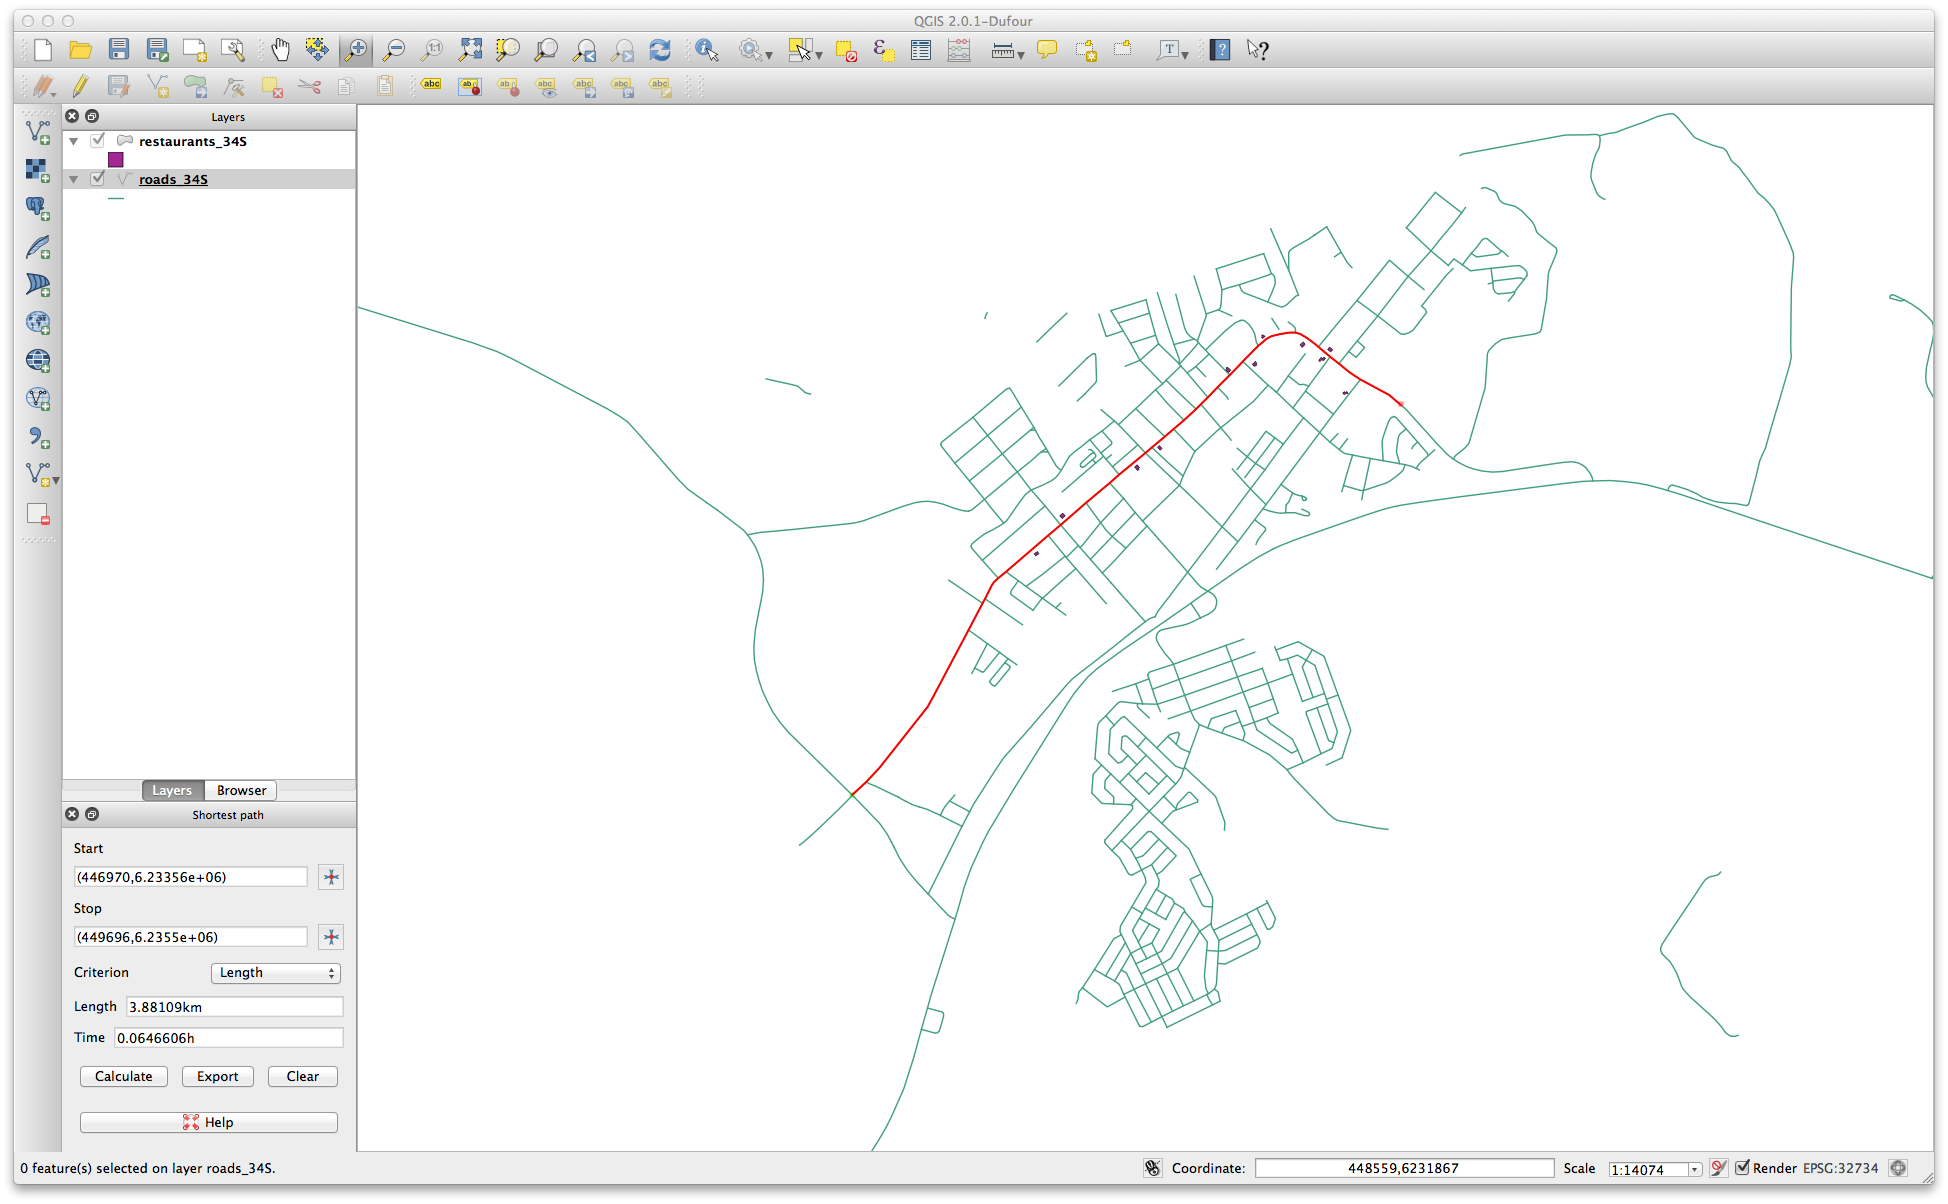Click the Export button
This screenshot has width=1948, height=1204.
click(217, 1076)
